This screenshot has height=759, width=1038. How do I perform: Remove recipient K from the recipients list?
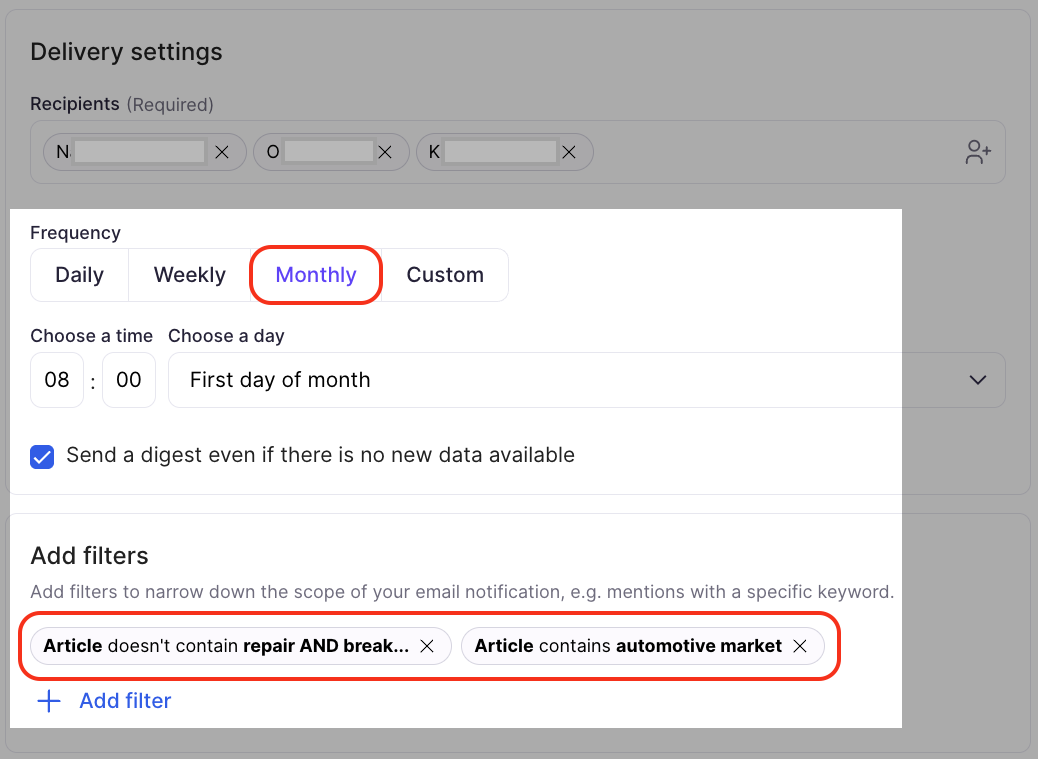[568, 152]
